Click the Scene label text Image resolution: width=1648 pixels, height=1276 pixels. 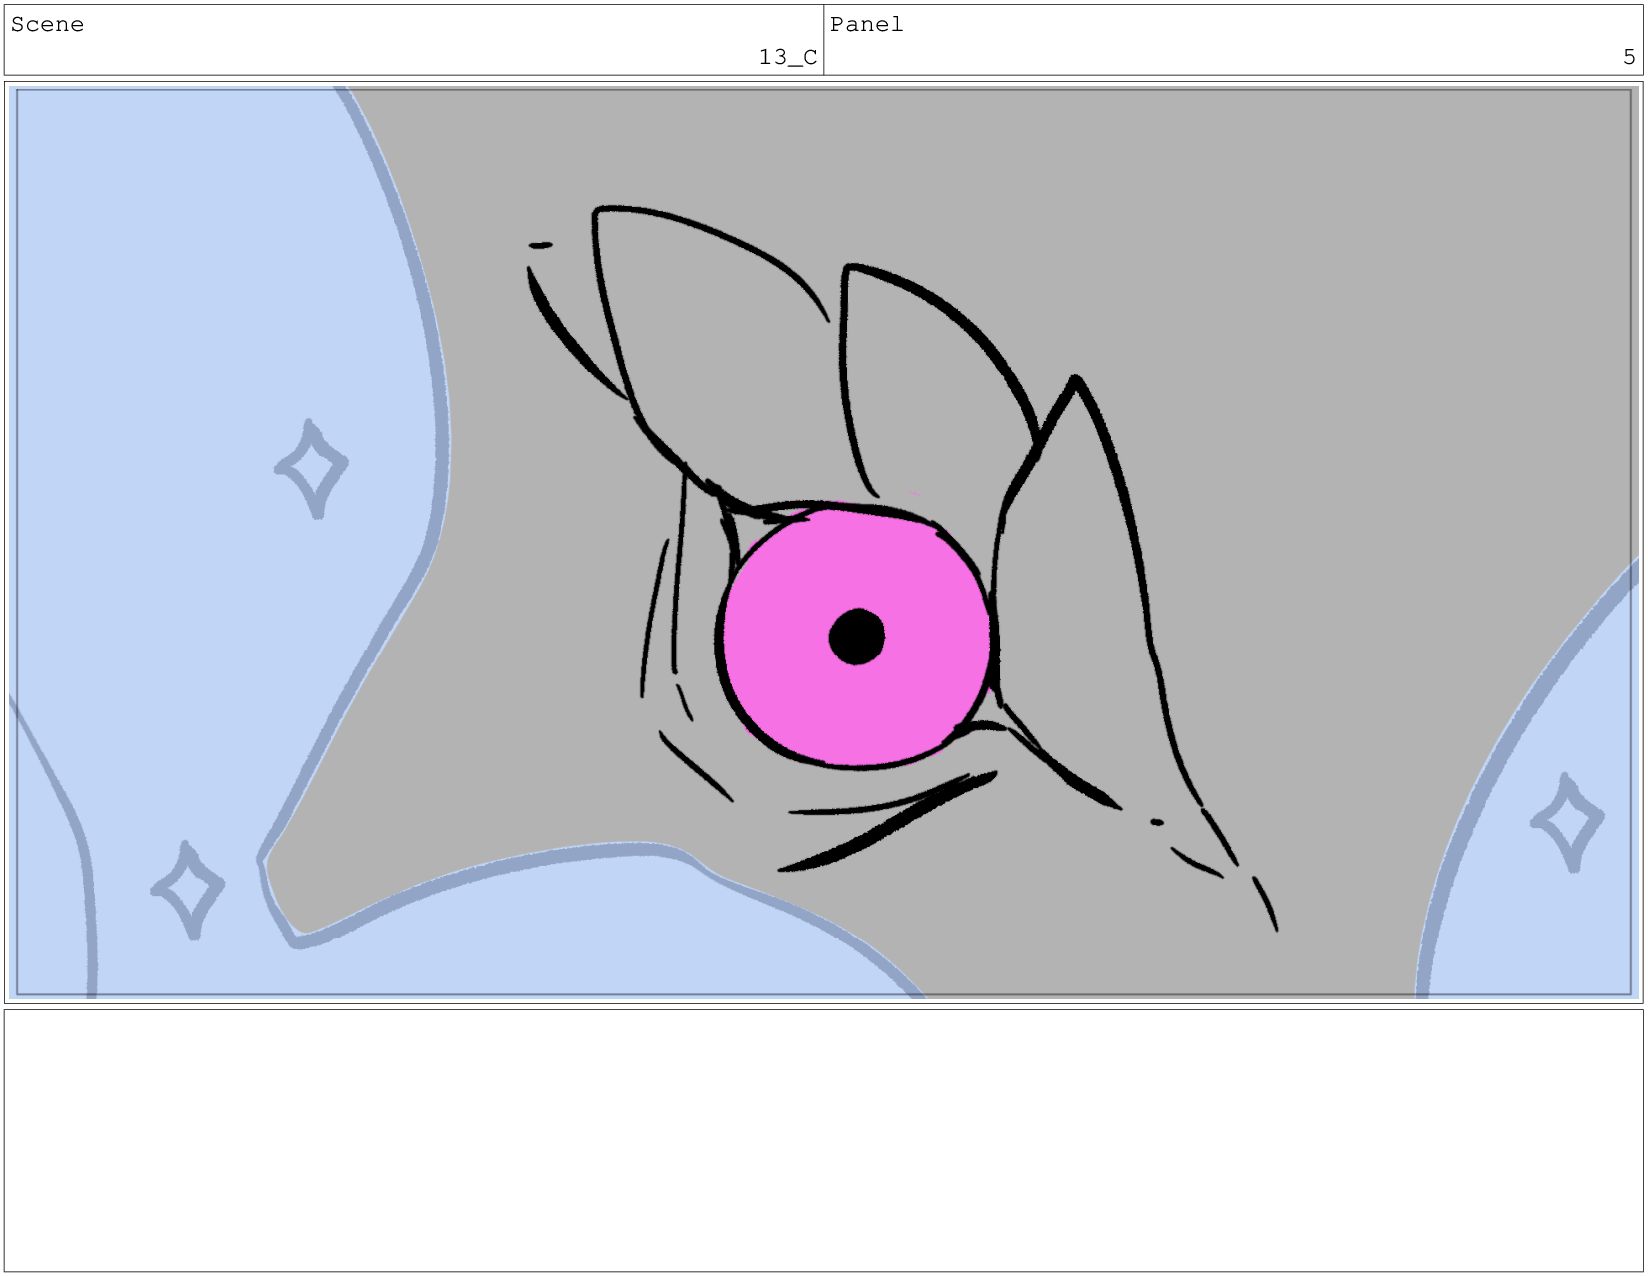[47, 25]
